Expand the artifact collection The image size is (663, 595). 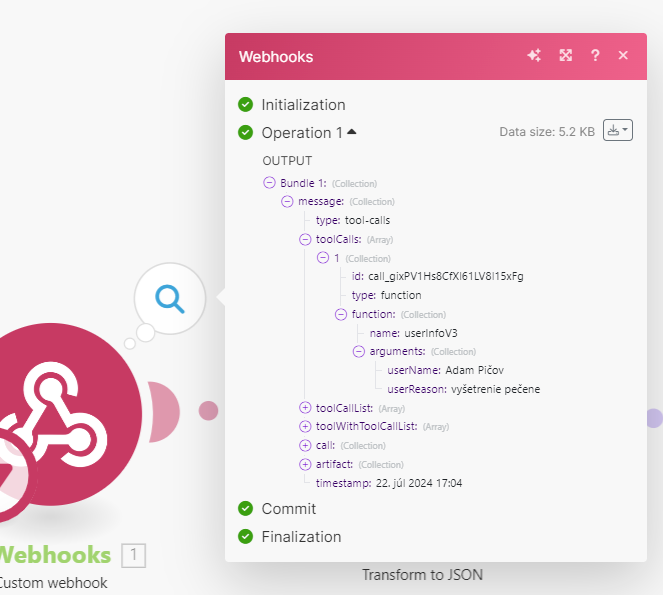(x=305, y=465)
